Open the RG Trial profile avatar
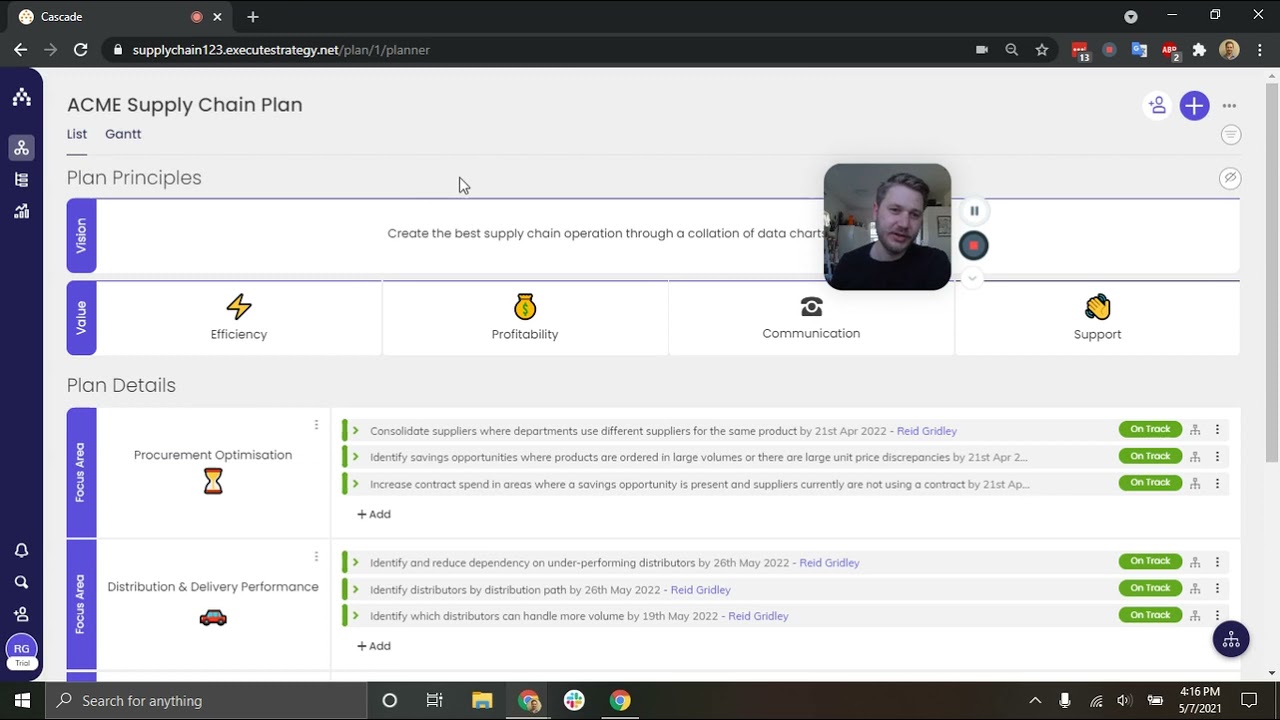The width and height of the screenshot is (1280, 720). click(21, 652)
